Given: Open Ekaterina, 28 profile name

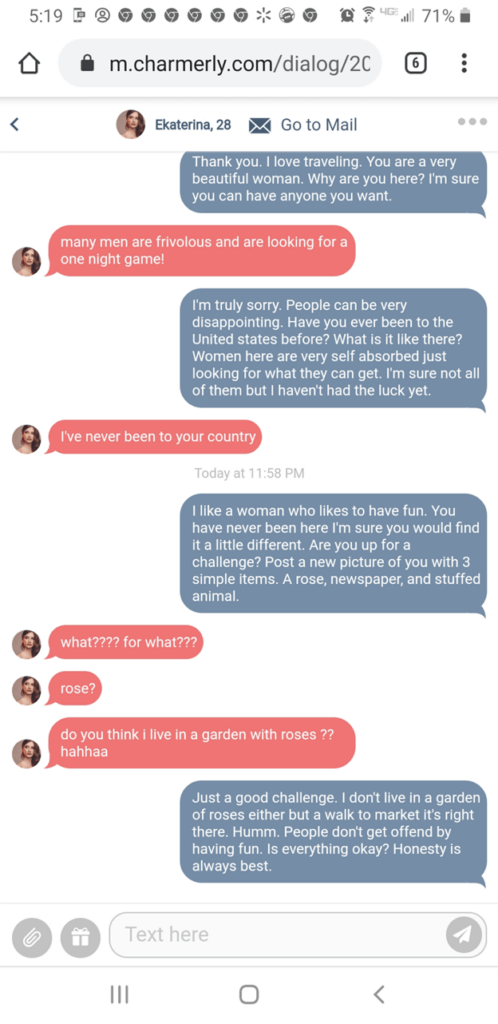Looking at the screenshot, I should (x=193, y=125).
